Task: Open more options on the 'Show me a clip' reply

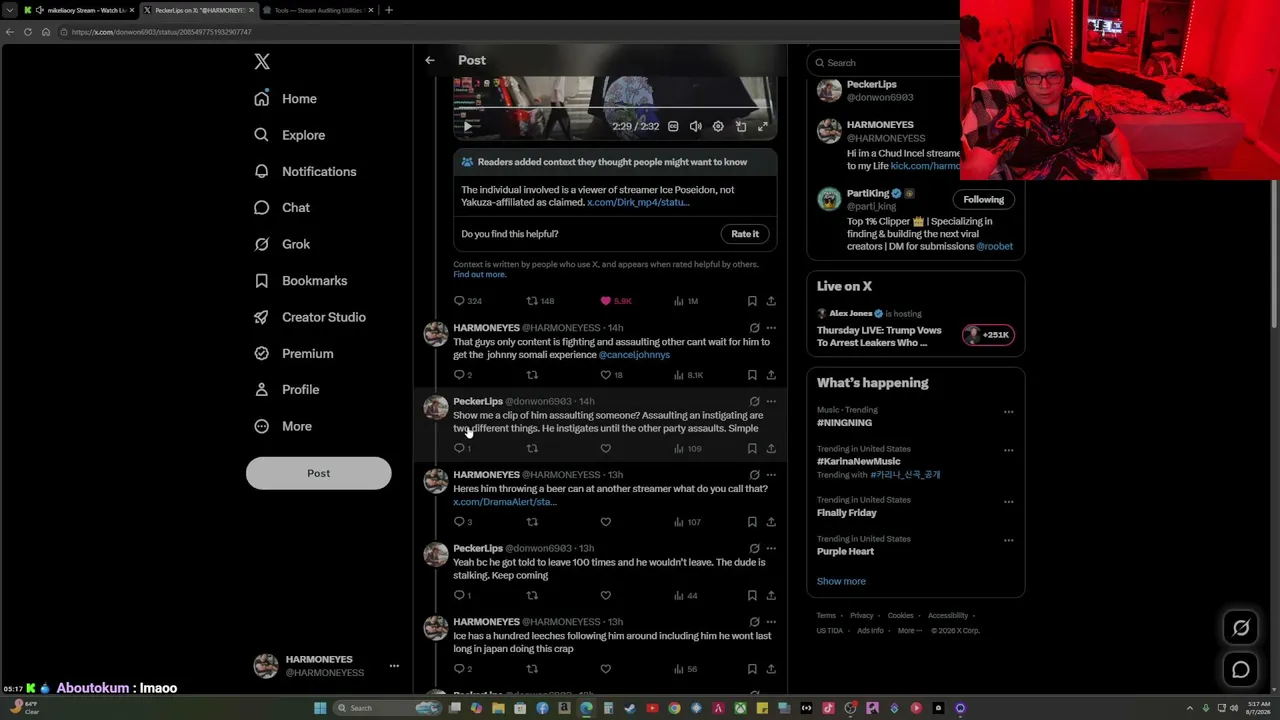Action: 771,401
